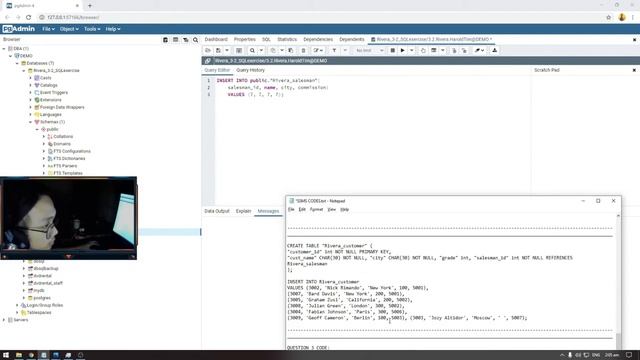Open the Edit menu in Notepad

click(x=302, y=209)
